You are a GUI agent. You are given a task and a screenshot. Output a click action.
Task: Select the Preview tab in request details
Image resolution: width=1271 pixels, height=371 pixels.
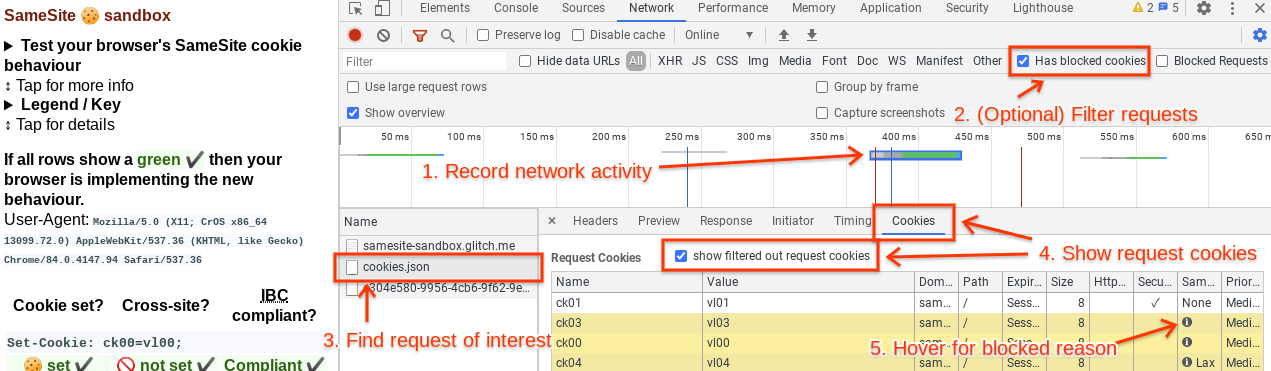pos(659,221)
